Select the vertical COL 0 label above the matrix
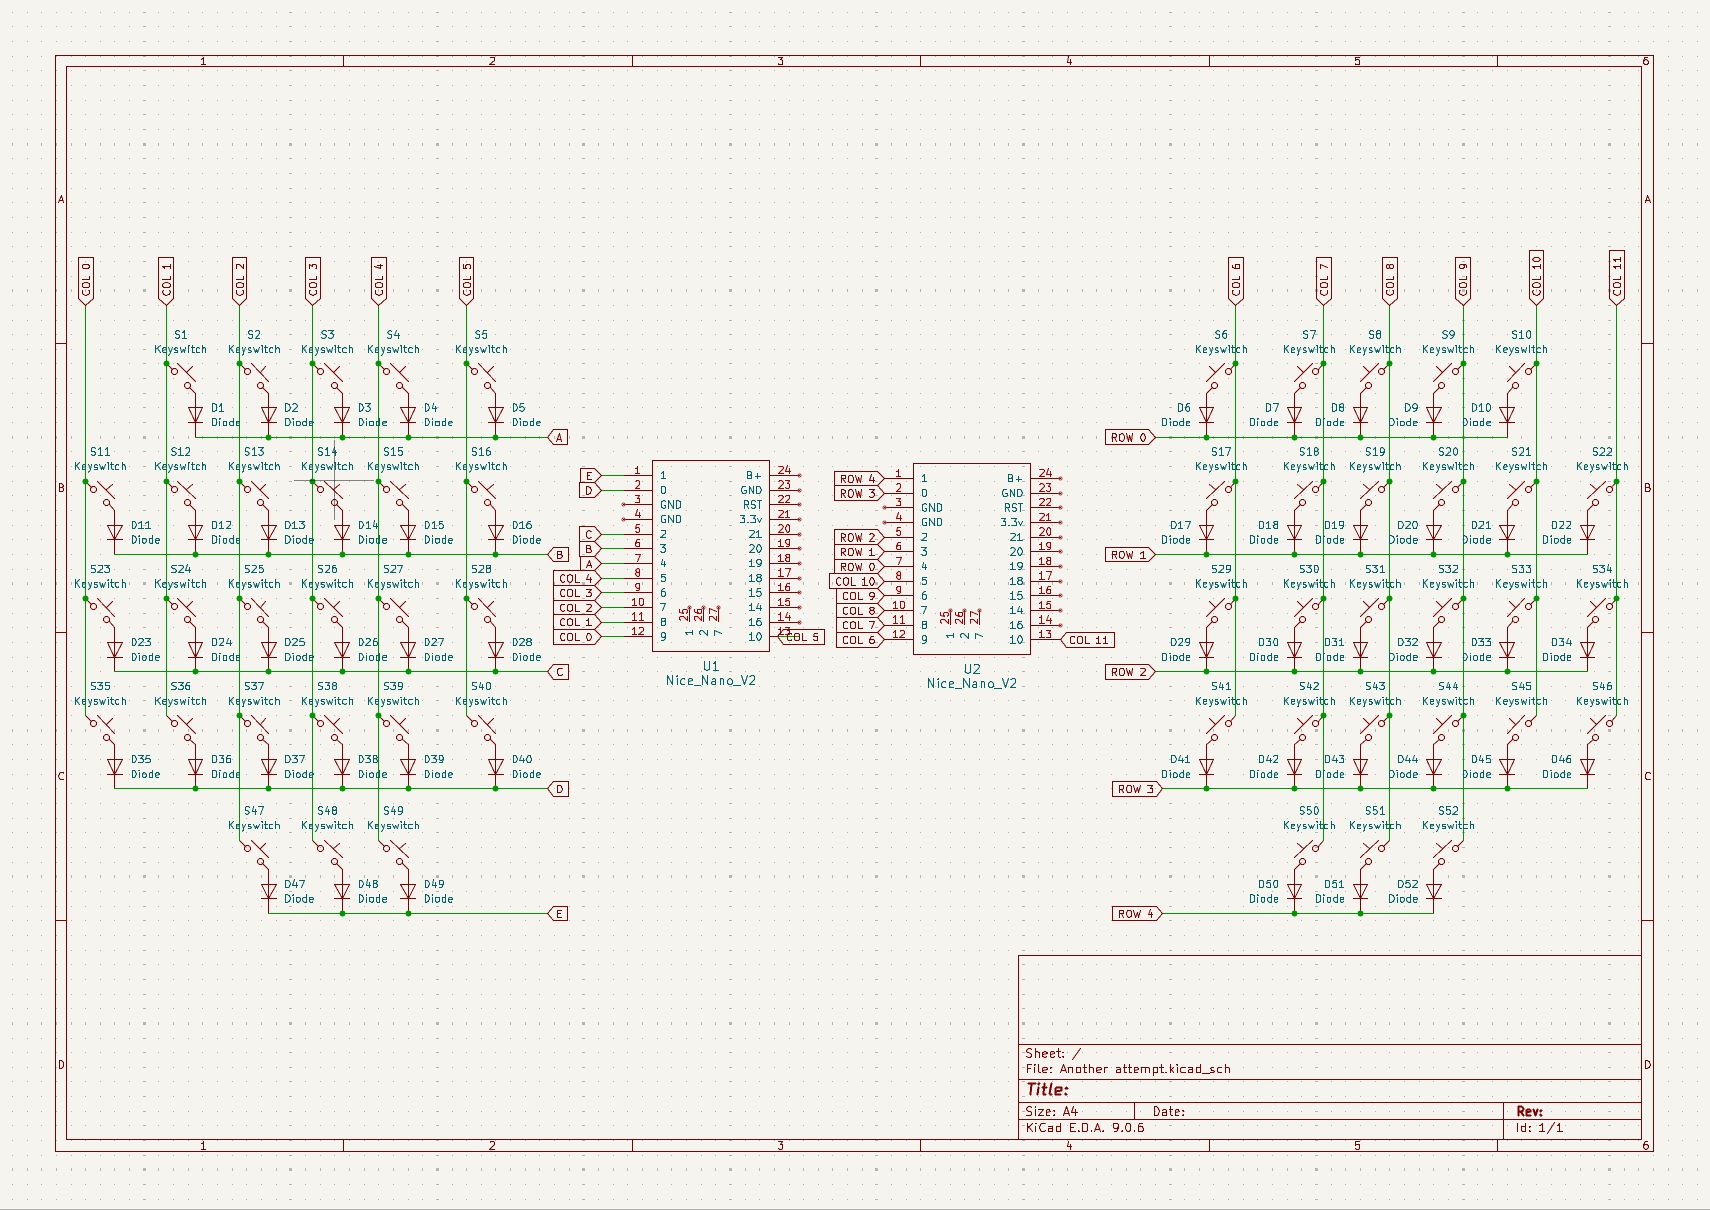The height and width of the screenshot is (1210, 1710). [x=86, y=280]
